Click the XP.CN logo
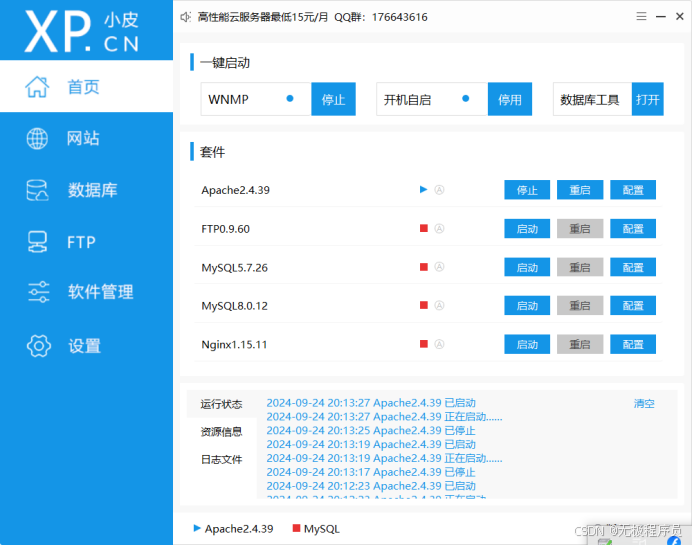 click(82, 31)
